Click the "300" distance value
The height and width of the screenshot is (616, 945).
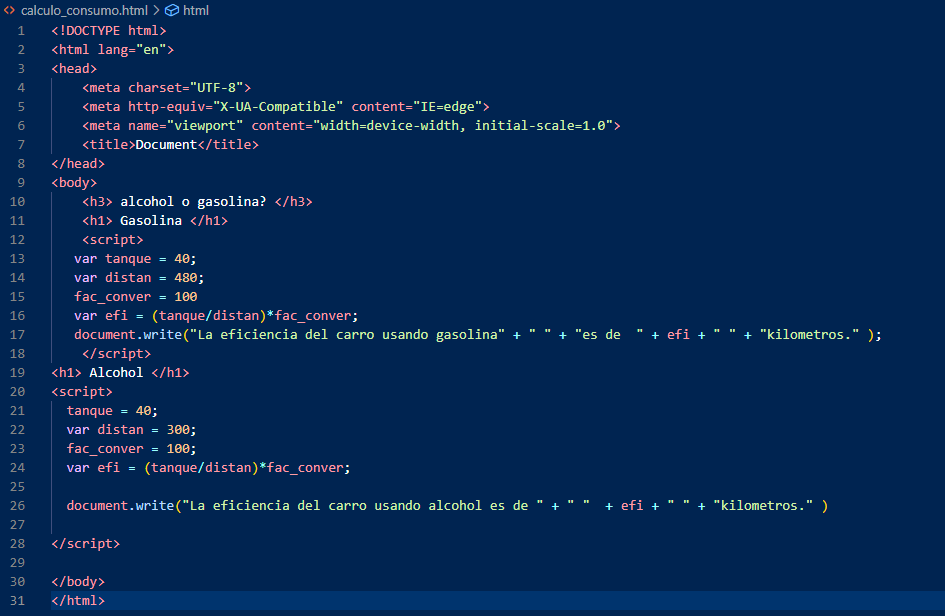click(178, 429)
